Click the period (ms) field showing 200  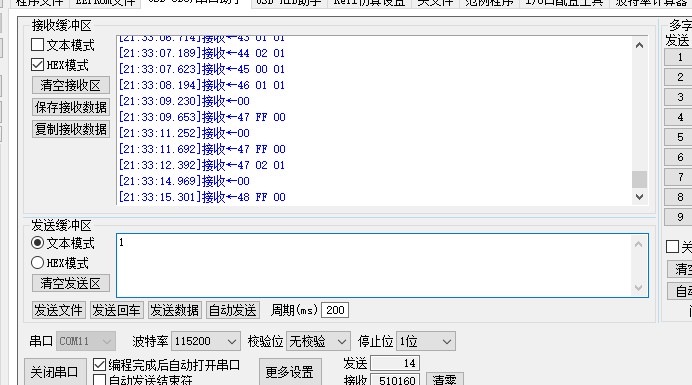point(335,310)
